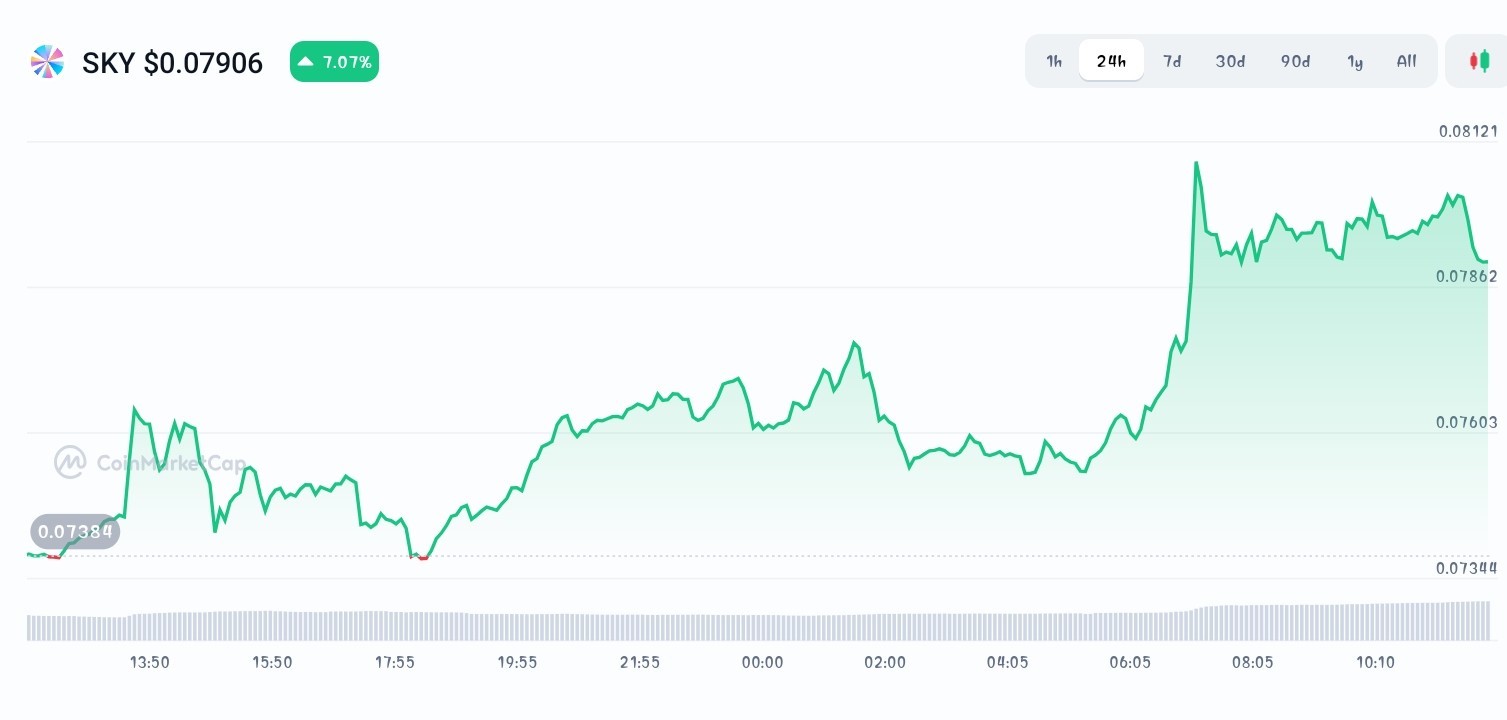Select the 1h time range tab
The height and width of the screenshot is (720, 1507).
[x=1054, y=61]
